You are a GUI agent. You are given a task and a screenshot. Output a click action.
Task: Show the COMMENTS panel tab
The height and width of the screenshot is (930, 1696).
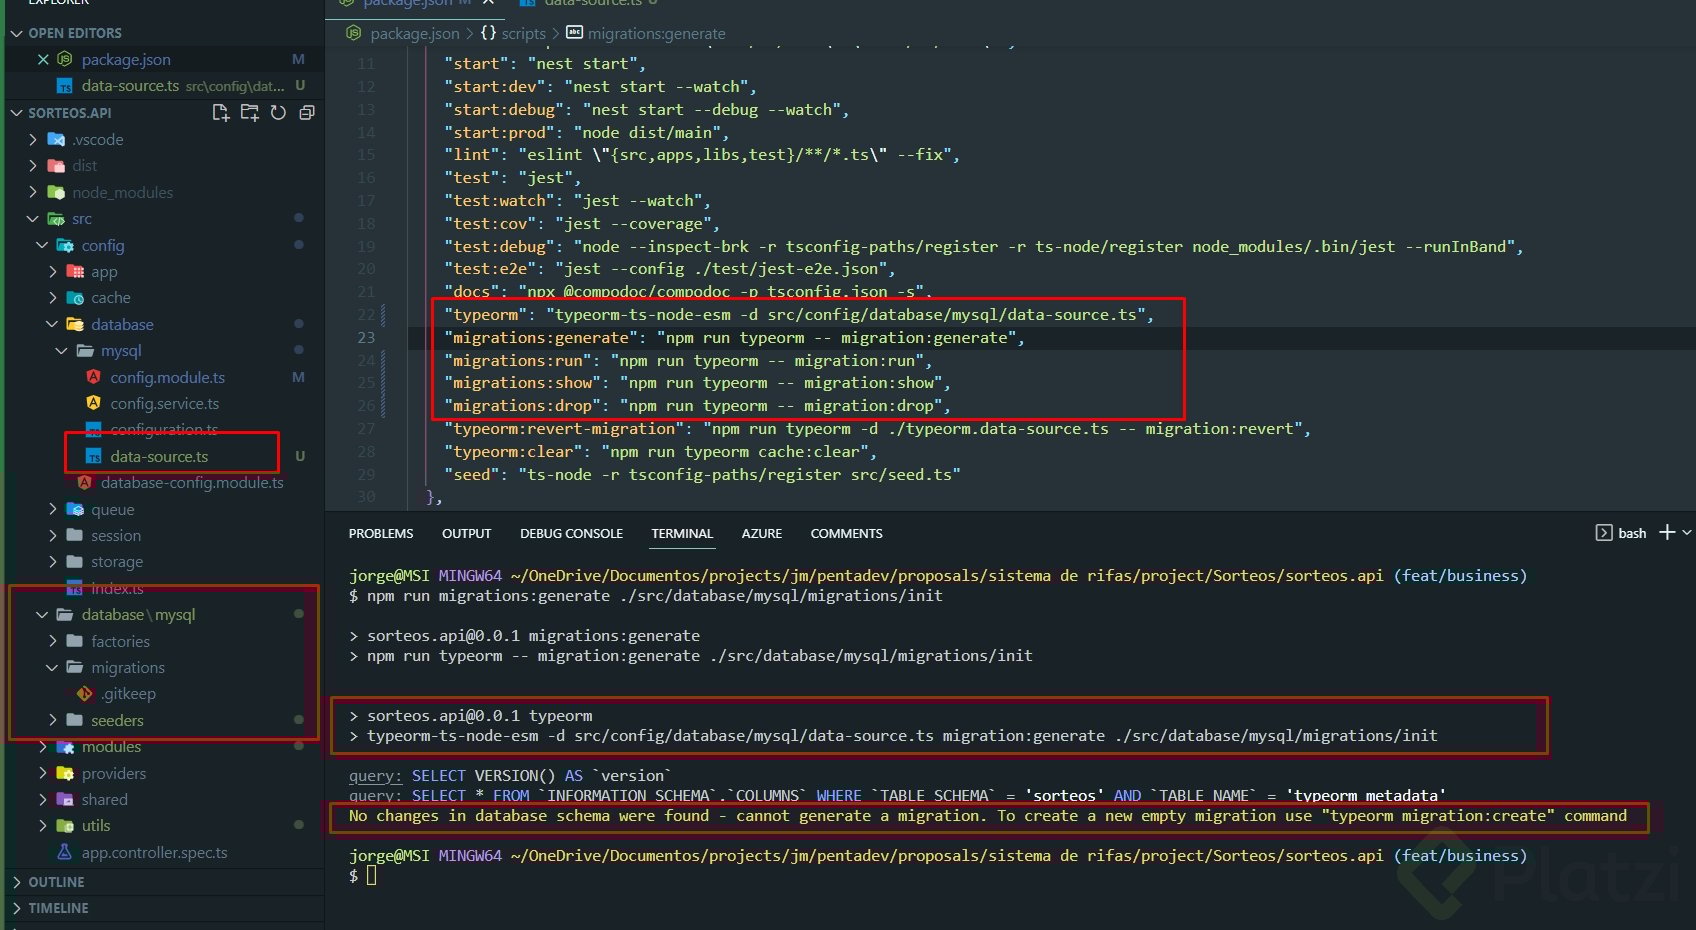click(847, 533)
